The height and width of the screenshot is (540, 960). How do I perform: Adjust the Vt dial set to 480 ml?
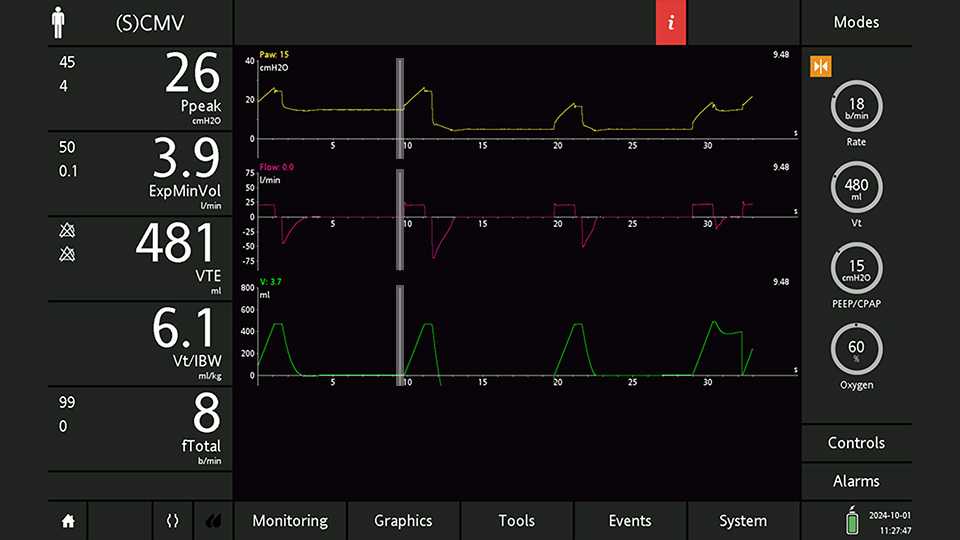856,187
